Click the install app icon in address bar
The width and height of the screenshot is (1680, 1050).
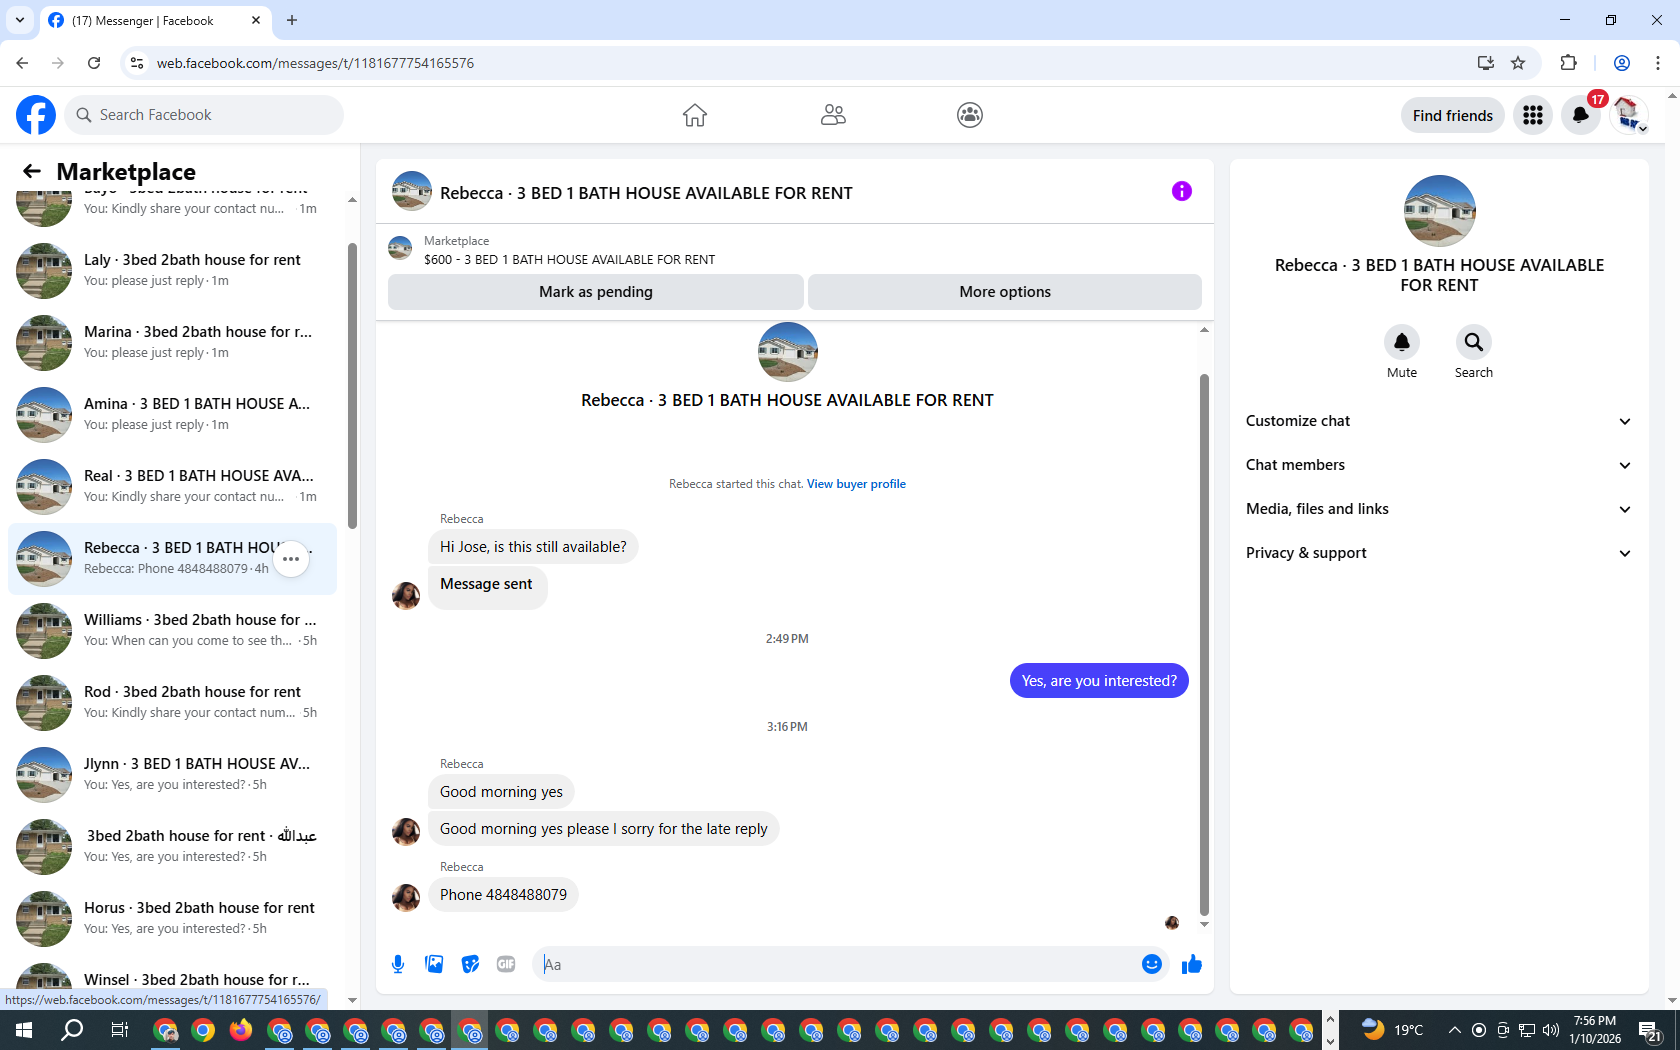1486,63
